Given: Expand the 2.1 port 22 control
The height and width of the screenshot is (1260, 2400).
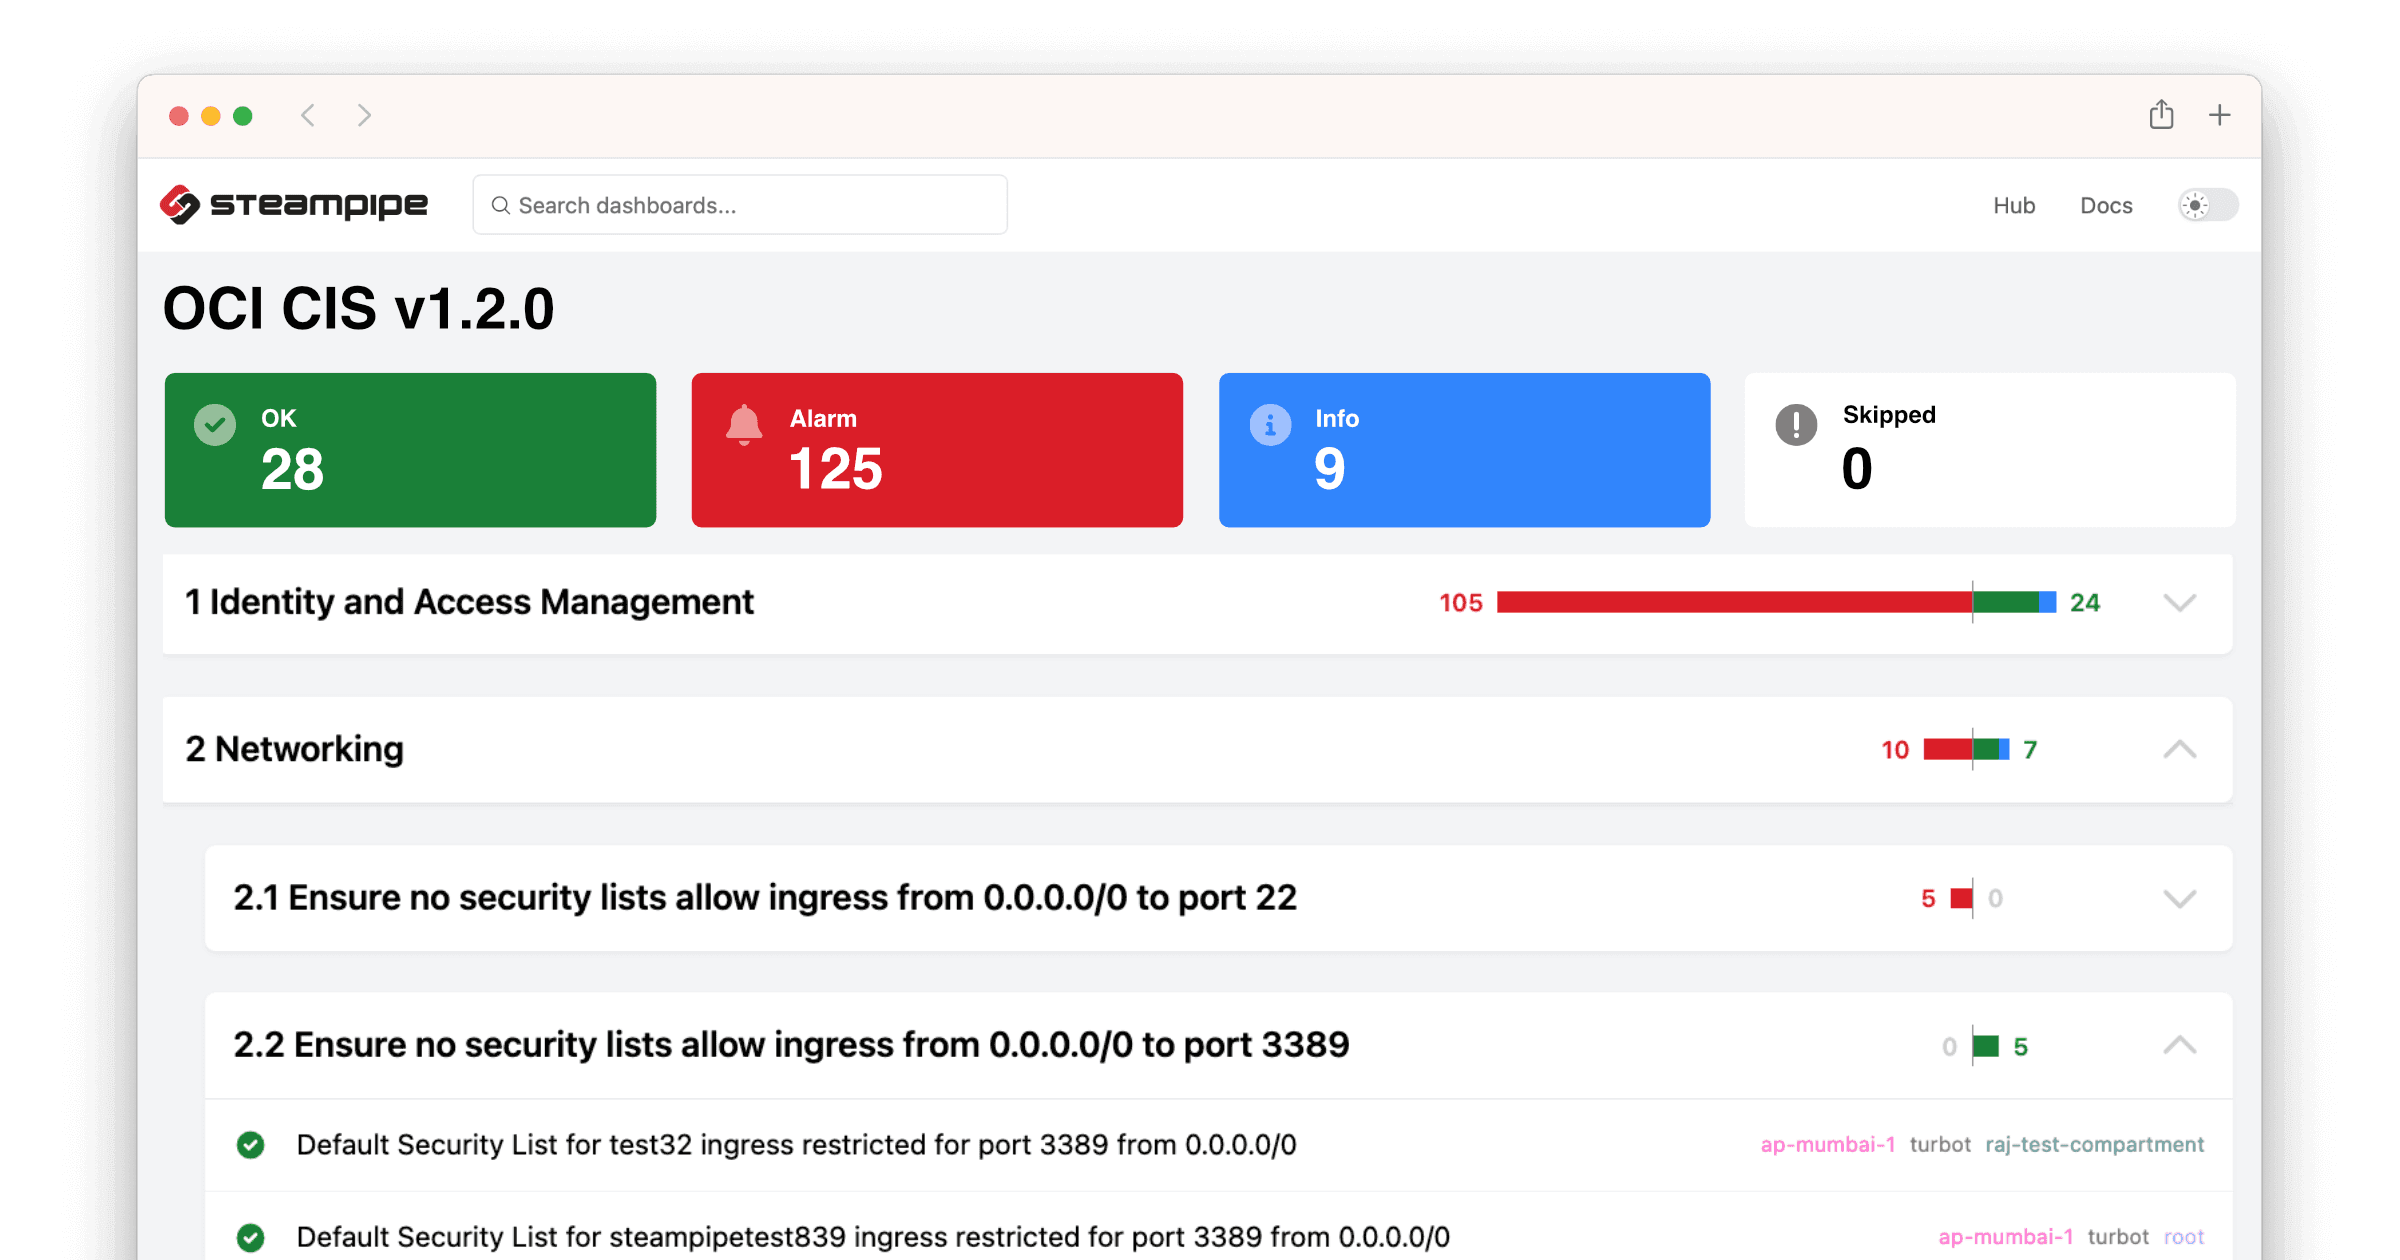Looking at the screenshot, I should pos(2180,898).
